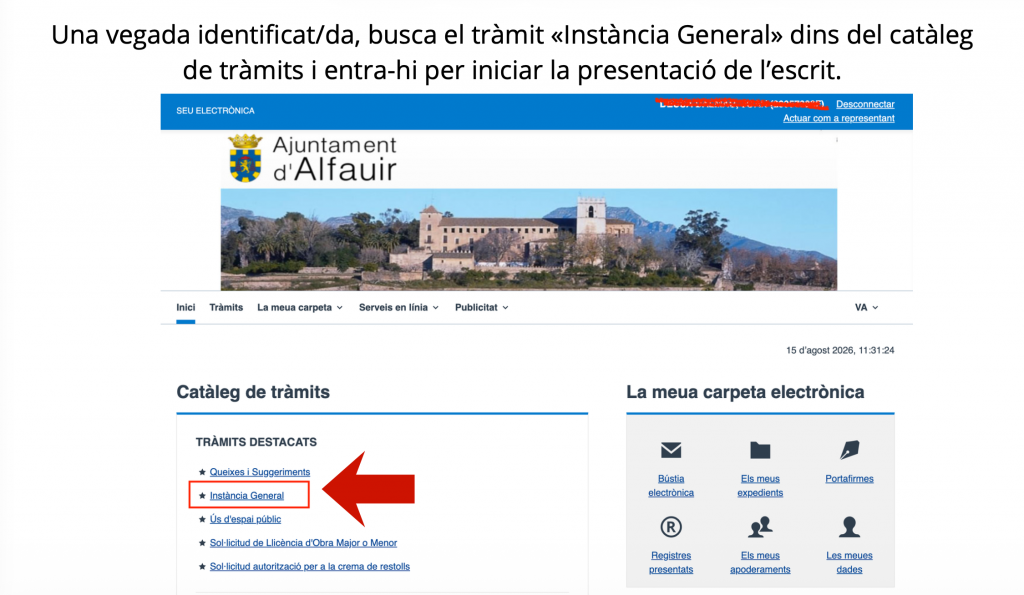Screen dimensions: 1024x595
Task: Click the Ajuntament d'Alfauir crest logo
Action: [x=245, y=158]
